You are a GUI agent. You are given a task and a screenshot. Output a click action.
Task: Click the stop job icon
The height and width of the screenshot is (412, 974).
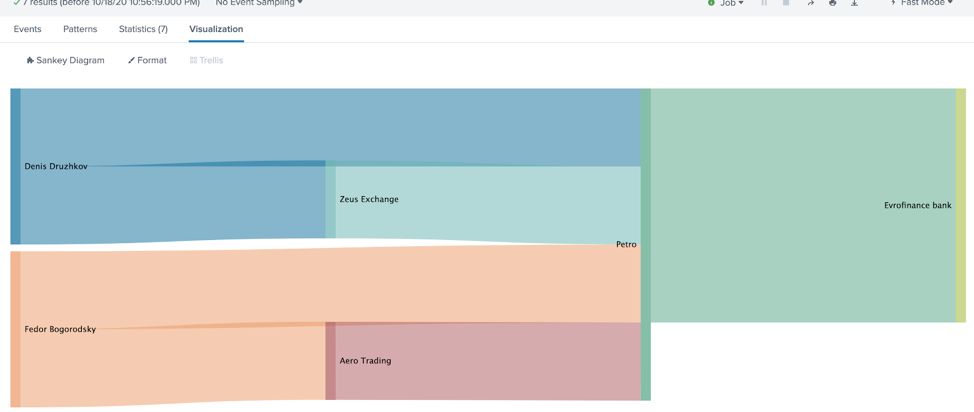click(786, 3)
